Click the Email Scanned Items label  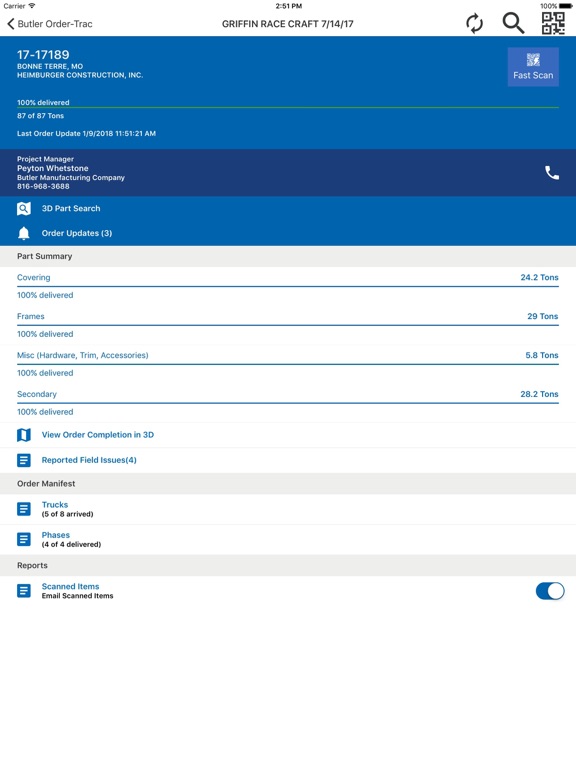77,596
